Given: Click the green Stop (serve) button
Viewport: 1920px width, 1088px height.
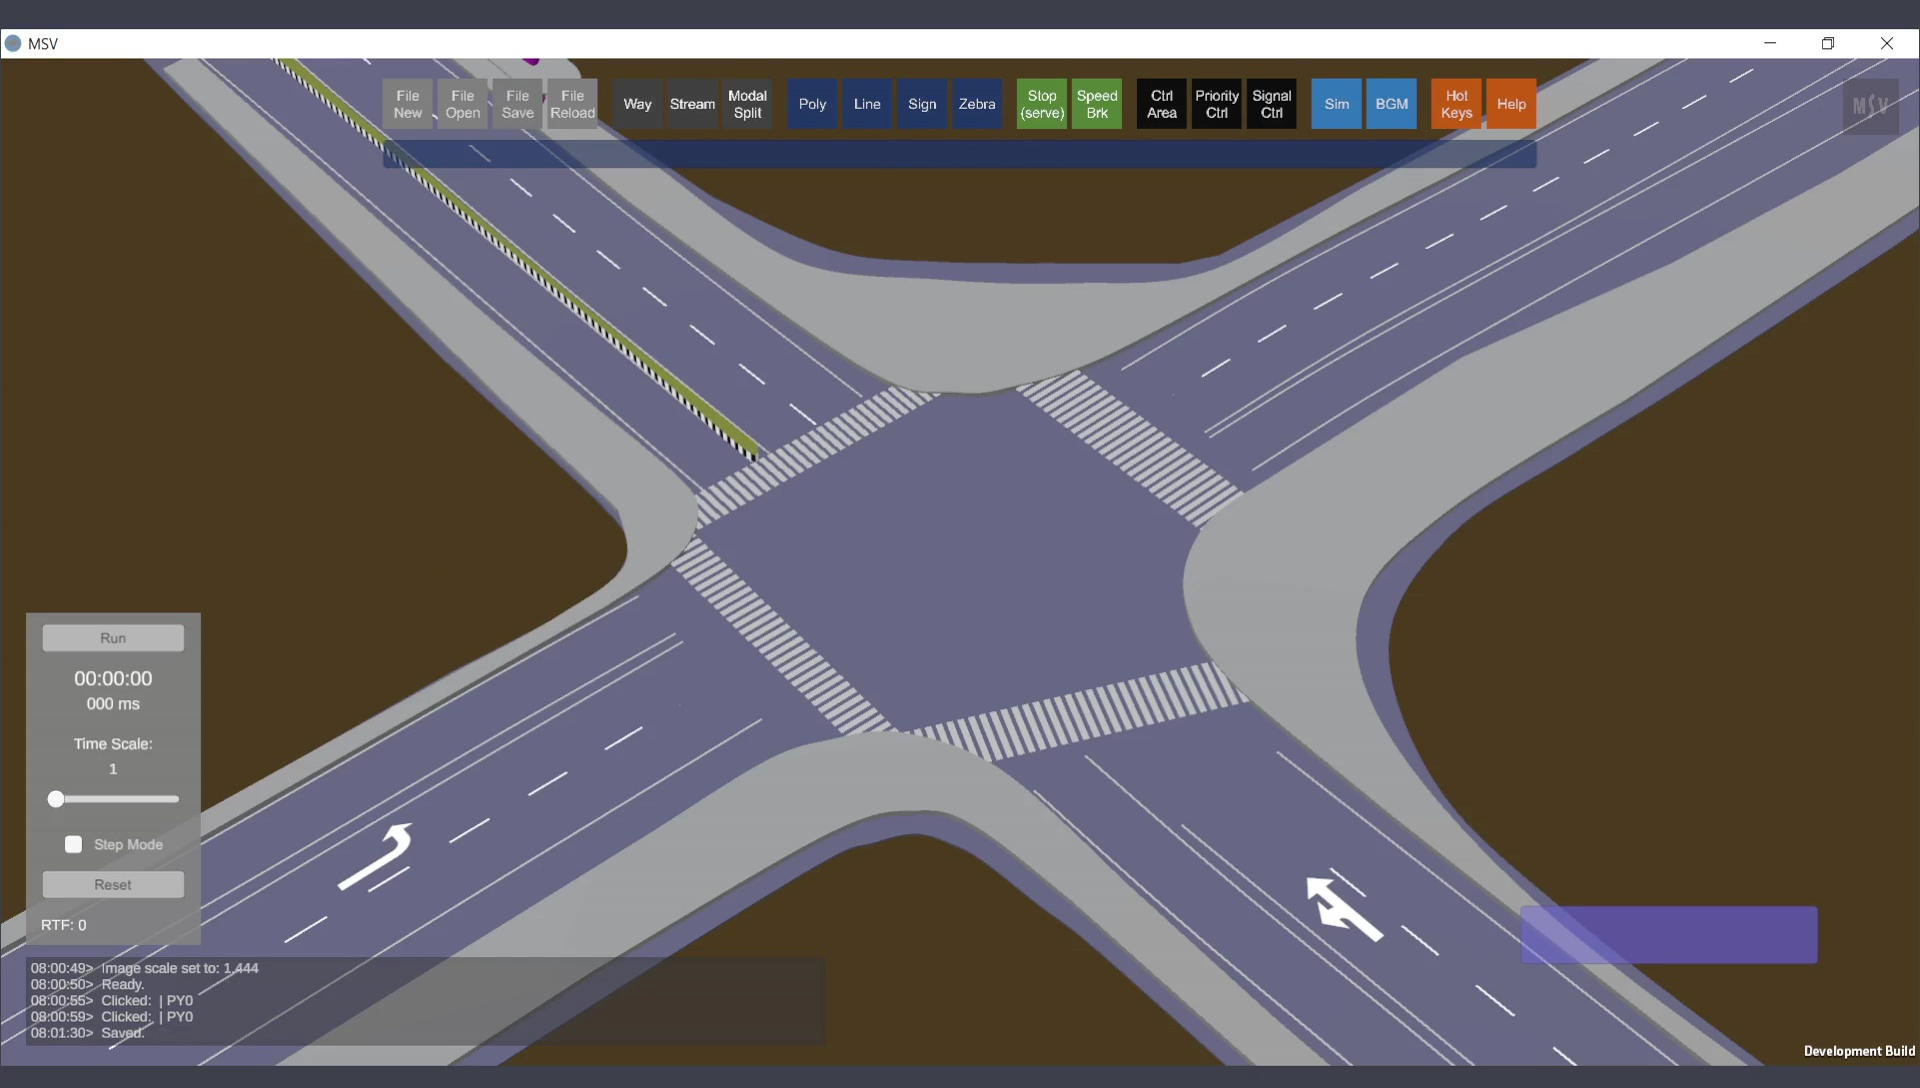Looking at the screenshot, I should 1042,104.
